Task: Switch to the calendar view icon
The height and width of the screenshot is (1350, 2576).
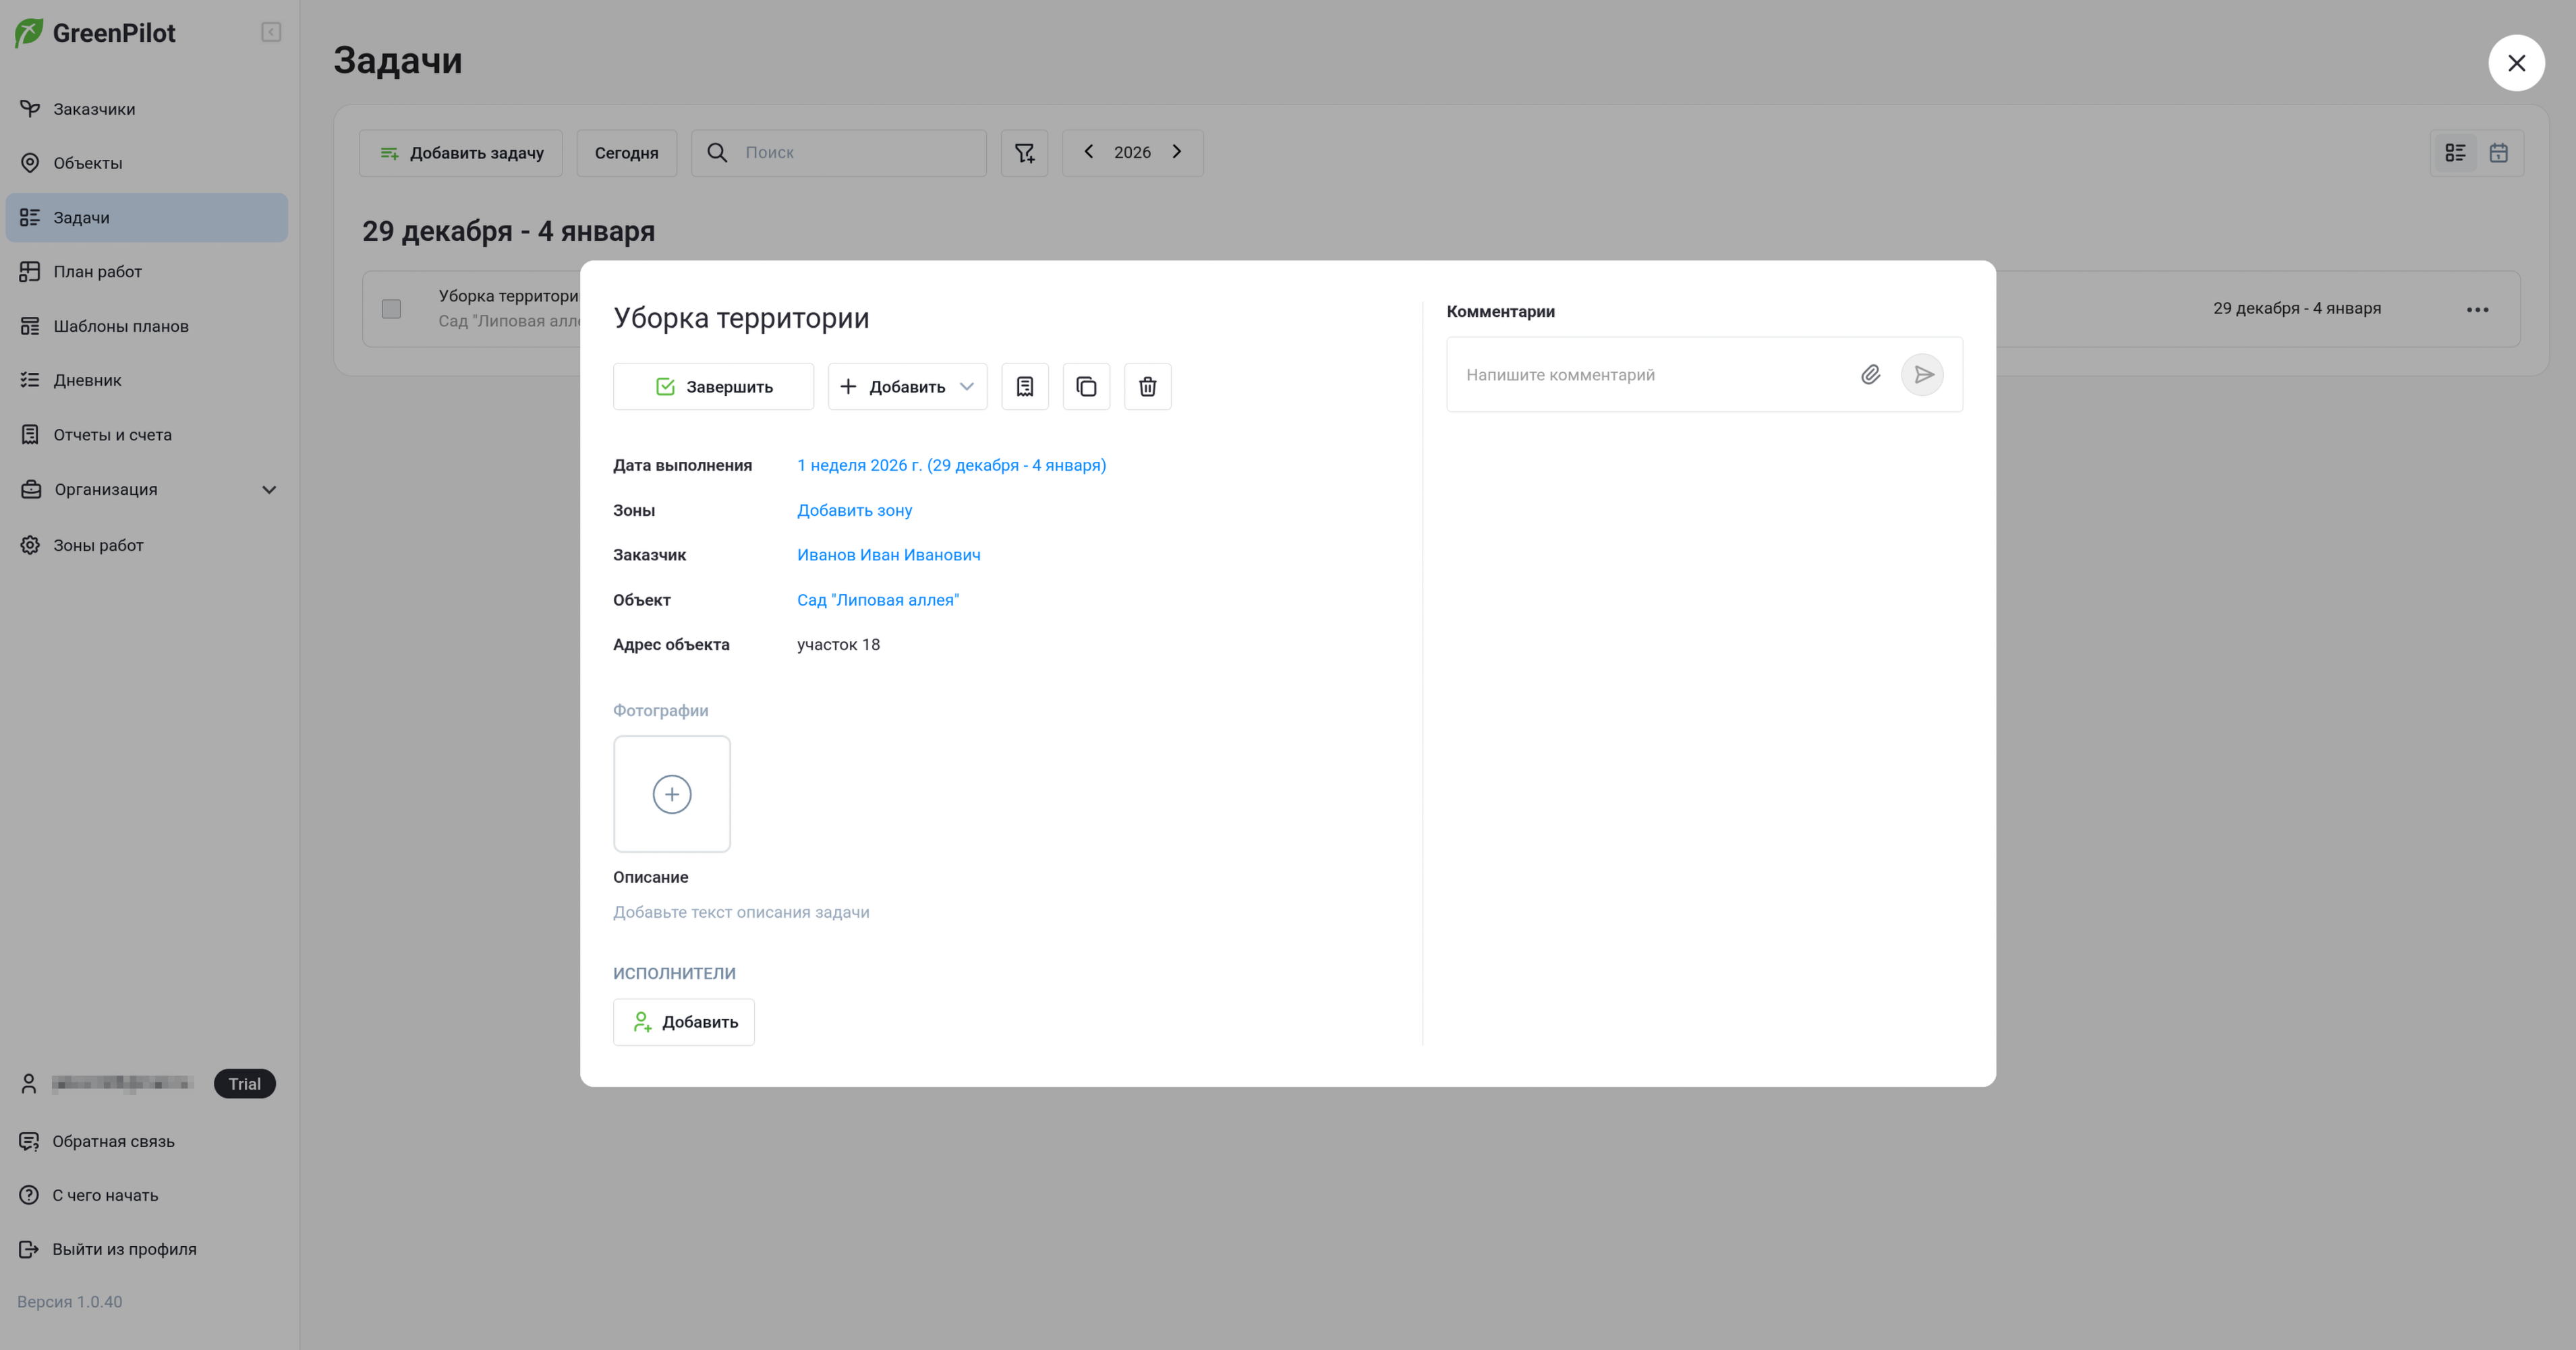Action: [2498, 153]
